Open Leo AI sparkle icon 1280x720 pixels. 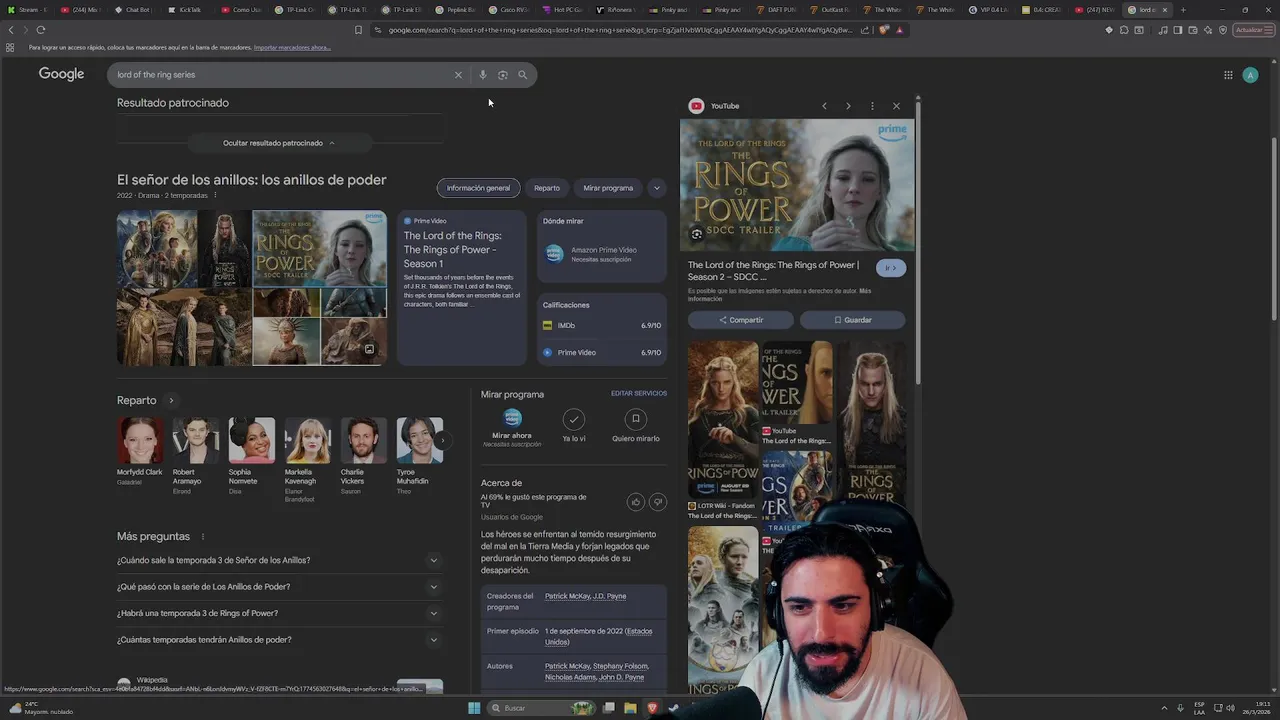tap(1208, 30)
